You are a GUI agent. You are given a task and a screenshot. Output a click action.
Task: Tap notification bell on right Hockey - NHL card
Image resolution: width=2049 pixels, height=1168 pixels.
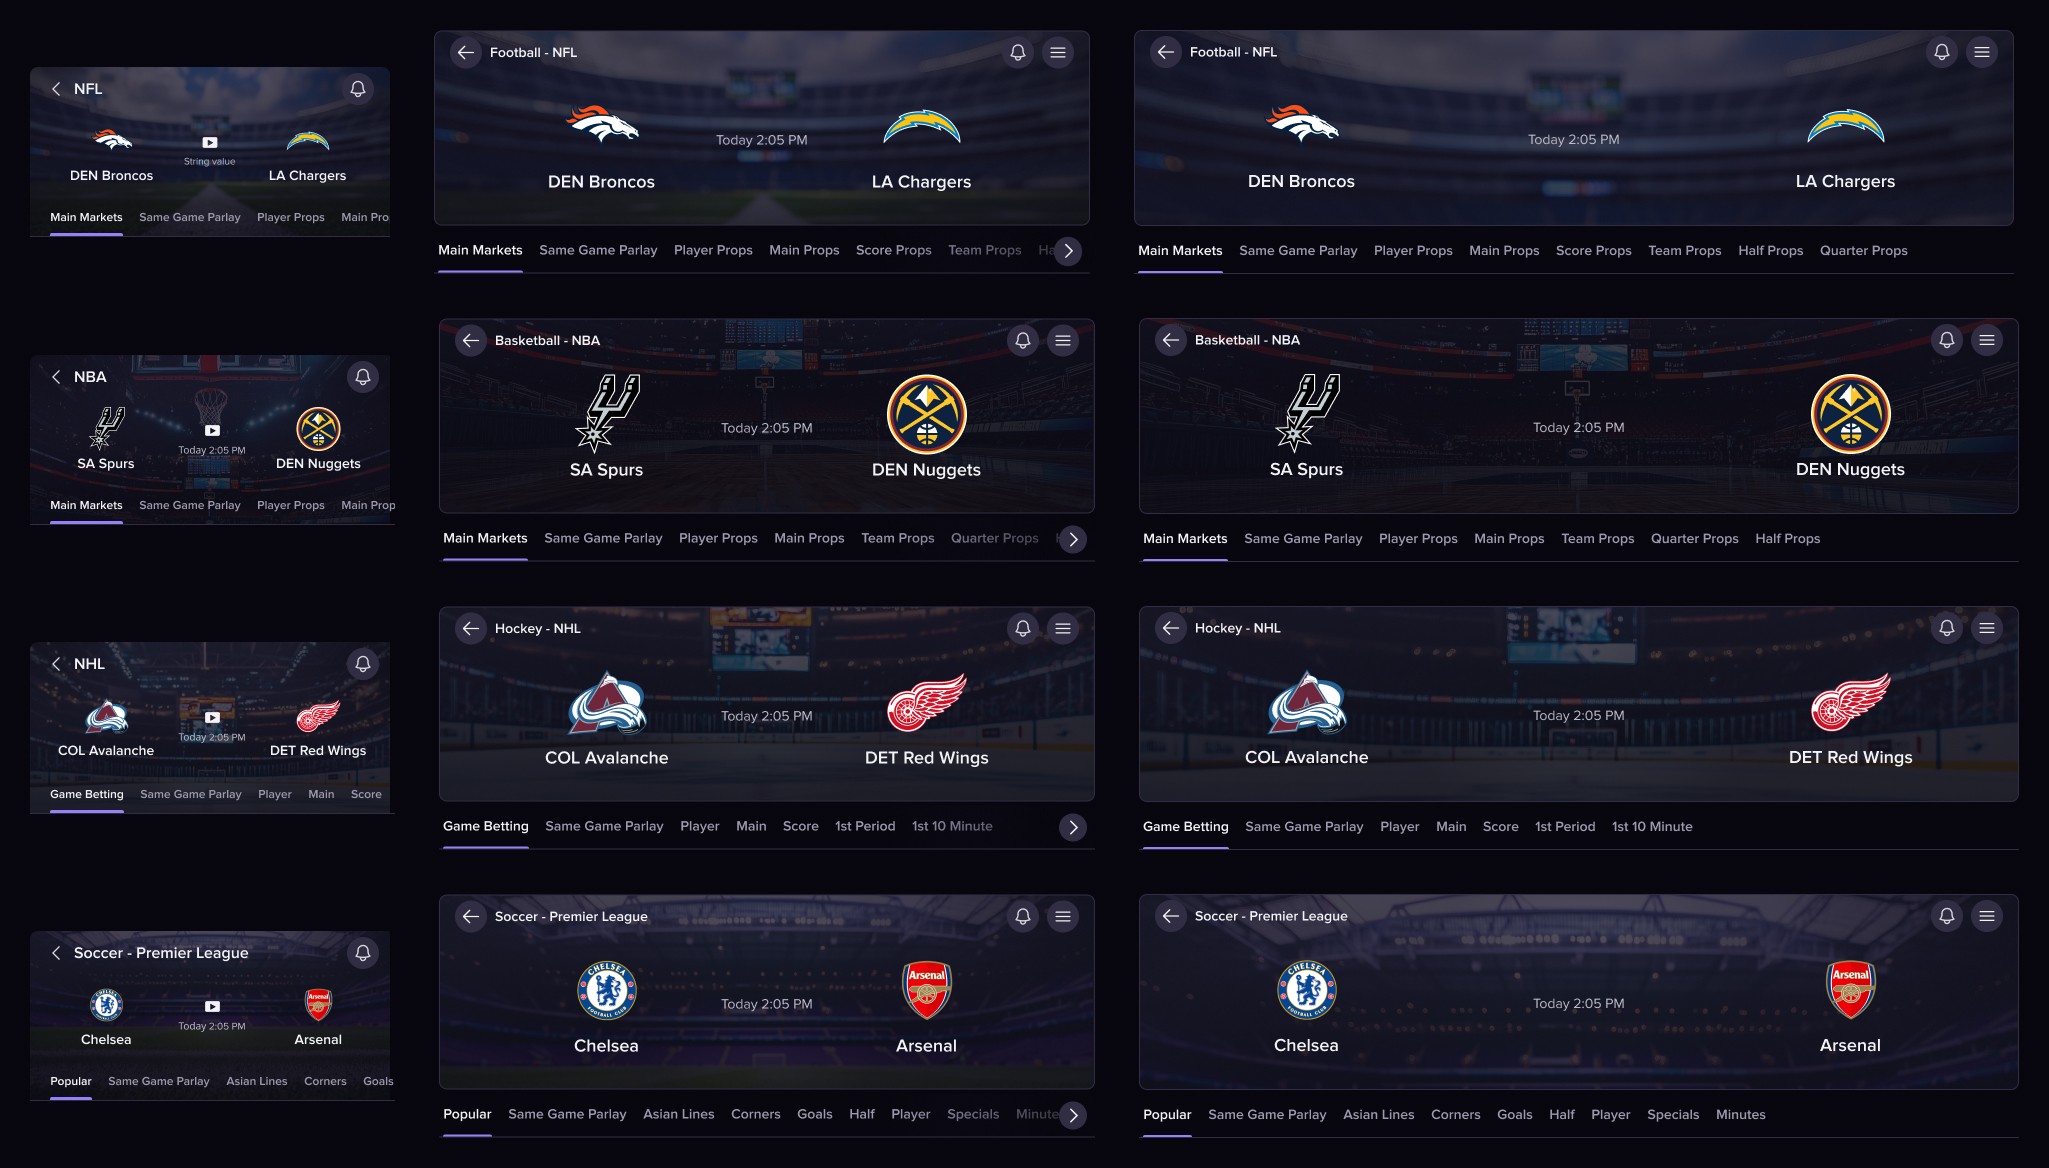(x=1946, y=628)
